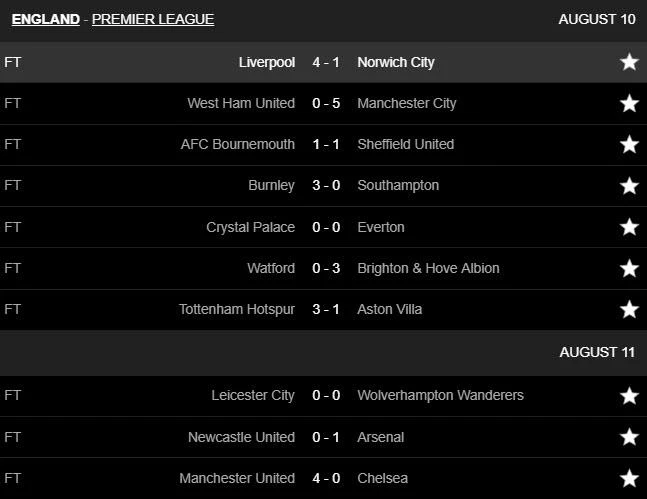Toggle favorite star for Leicester vs Wolverhampton
Screen dimensions: 647x499
point(629,395)
